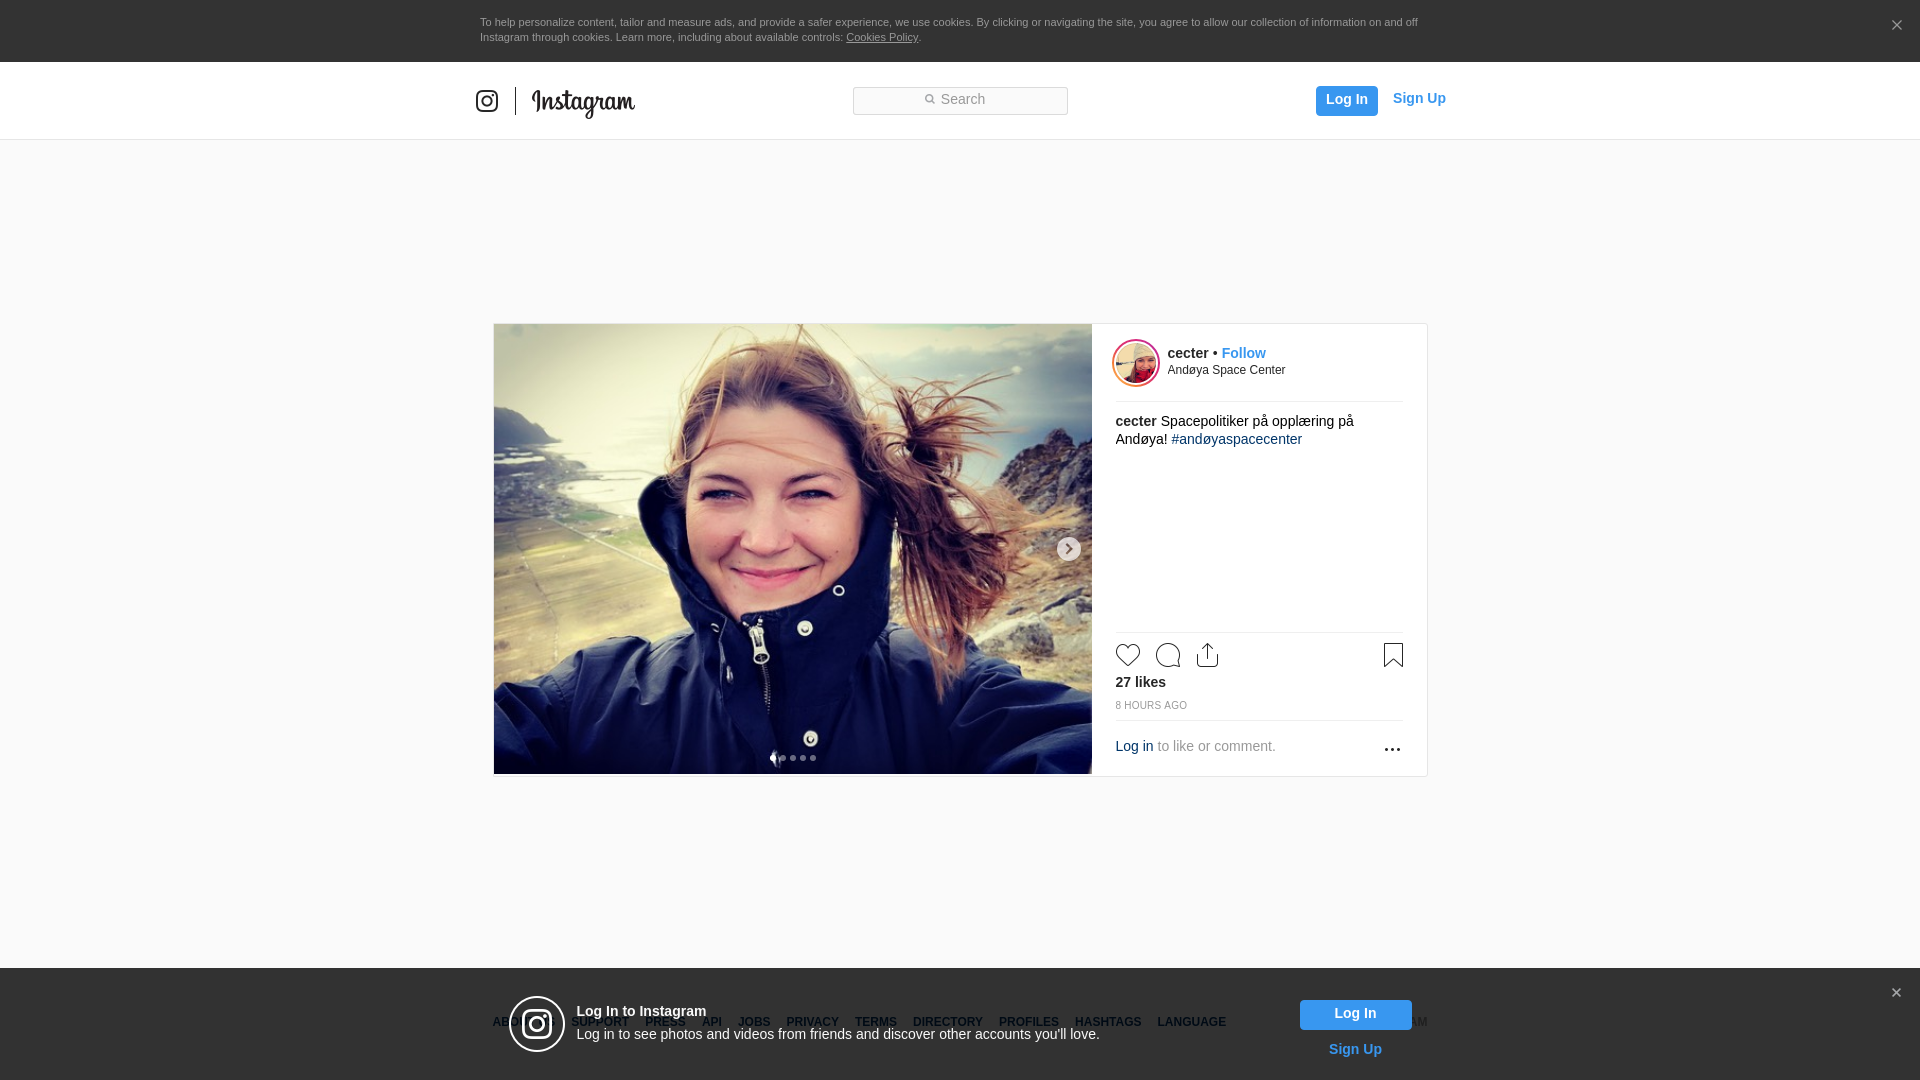1920x1080 pixels.
Task: Open the #andøyaspacecenter hashtag
Action: pos(1236,439)
